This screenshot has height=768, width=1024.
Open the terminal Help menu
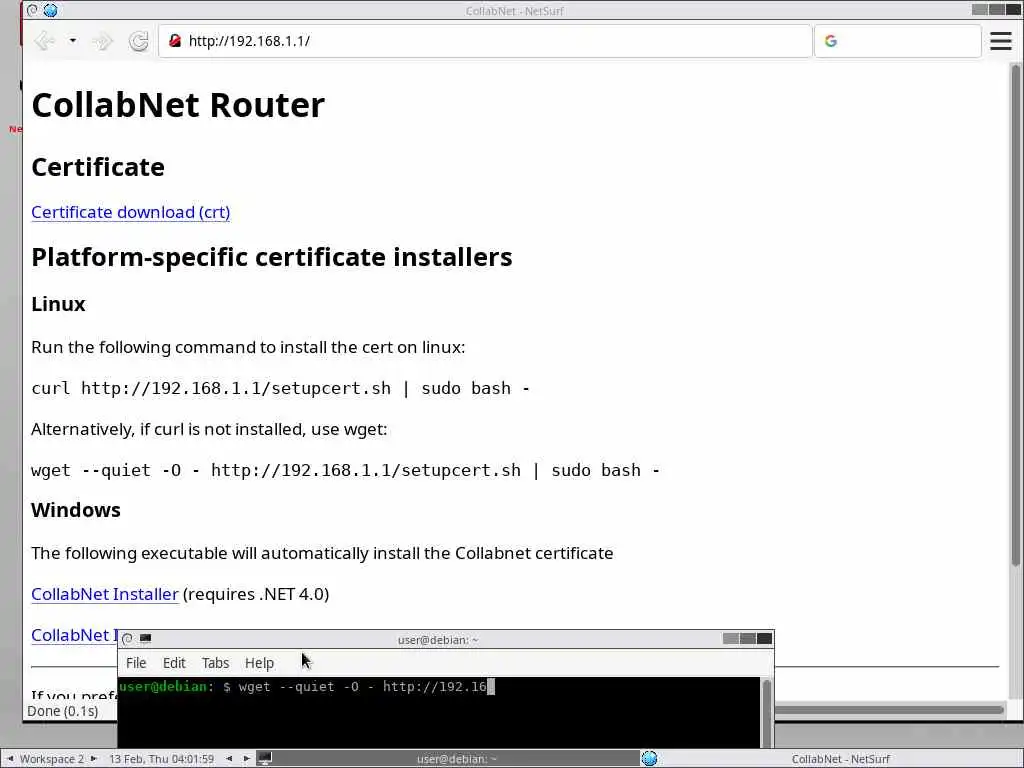[x=259, y=663]
